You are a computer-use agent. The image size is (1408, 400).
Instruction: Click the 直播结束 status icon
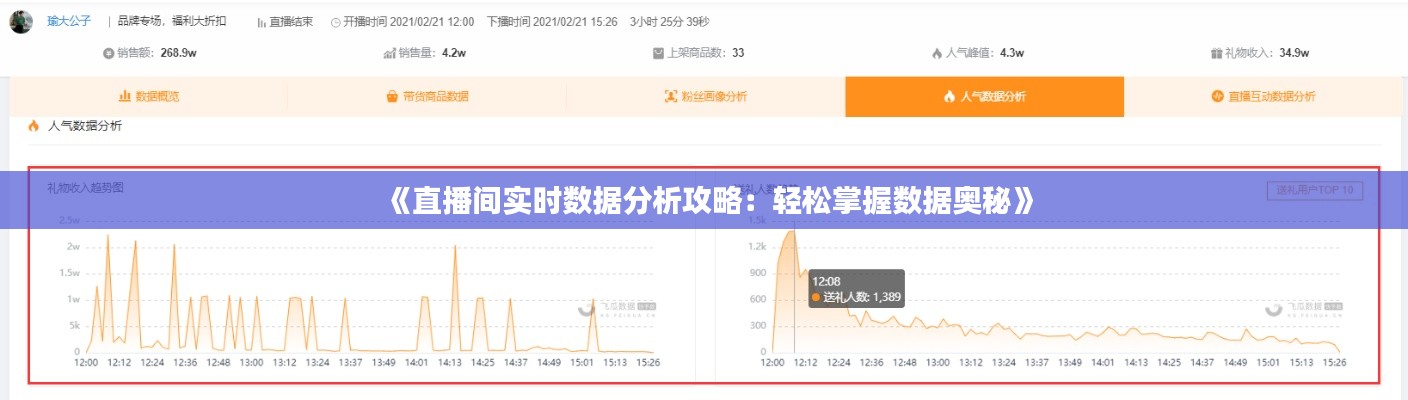[x=262, y=21]
